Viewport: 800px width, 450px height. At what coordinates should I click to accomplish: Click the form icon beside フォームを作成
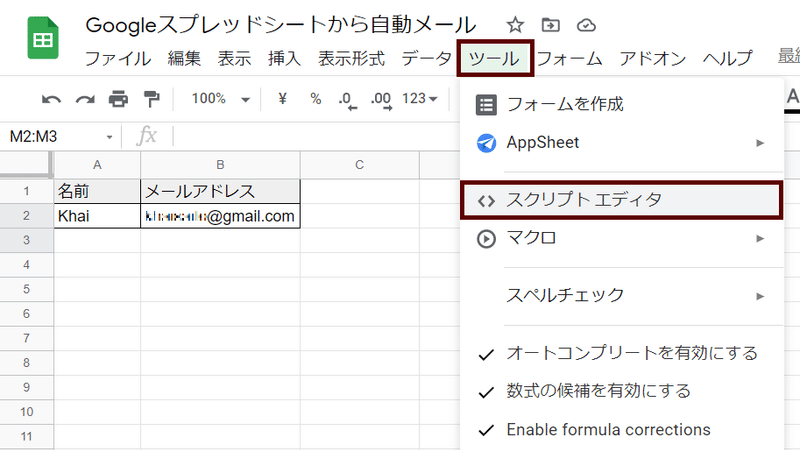(x=486, y=105)
